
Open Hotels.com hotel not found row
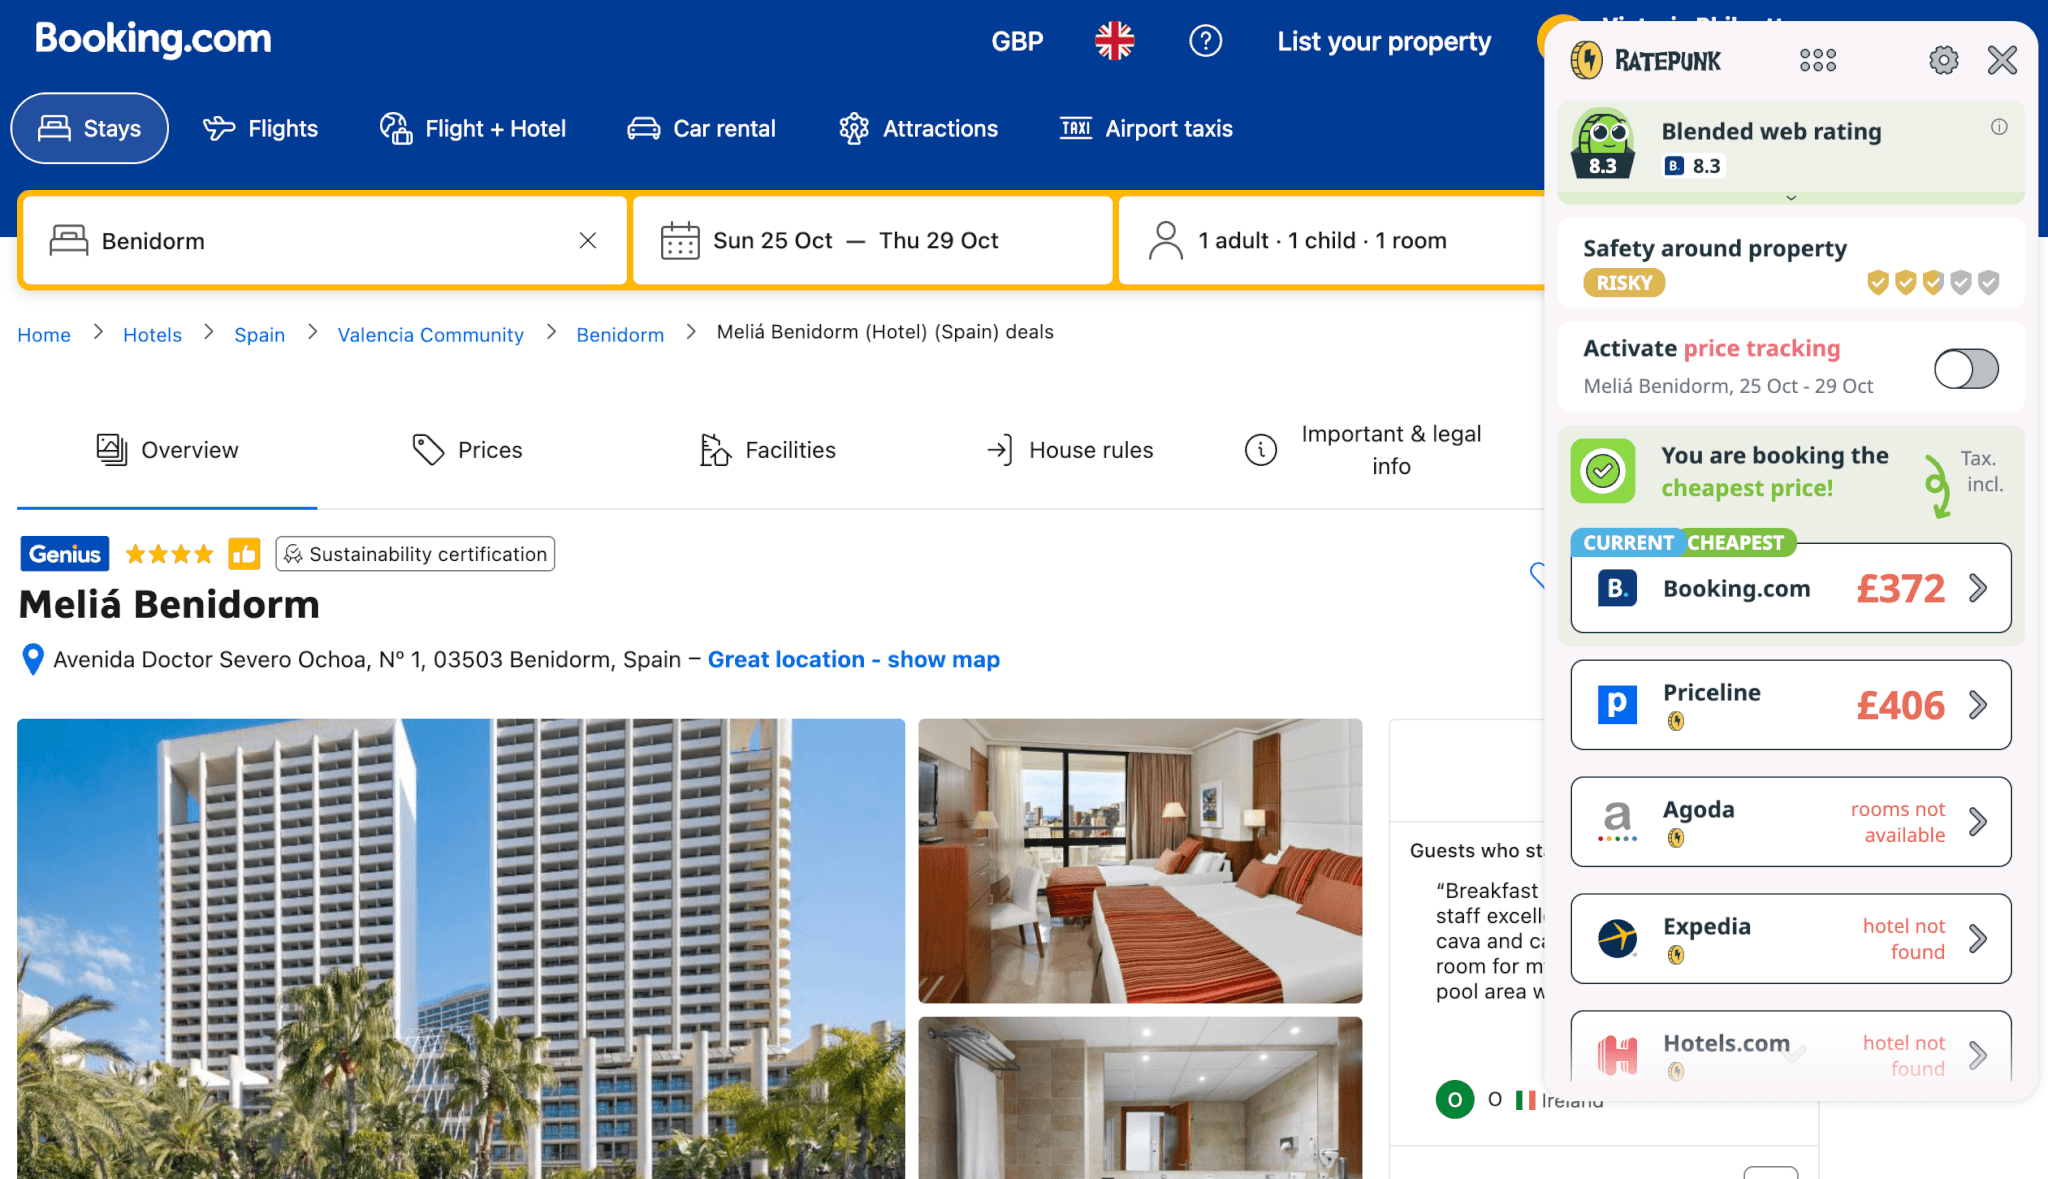click(1791, 1047)
